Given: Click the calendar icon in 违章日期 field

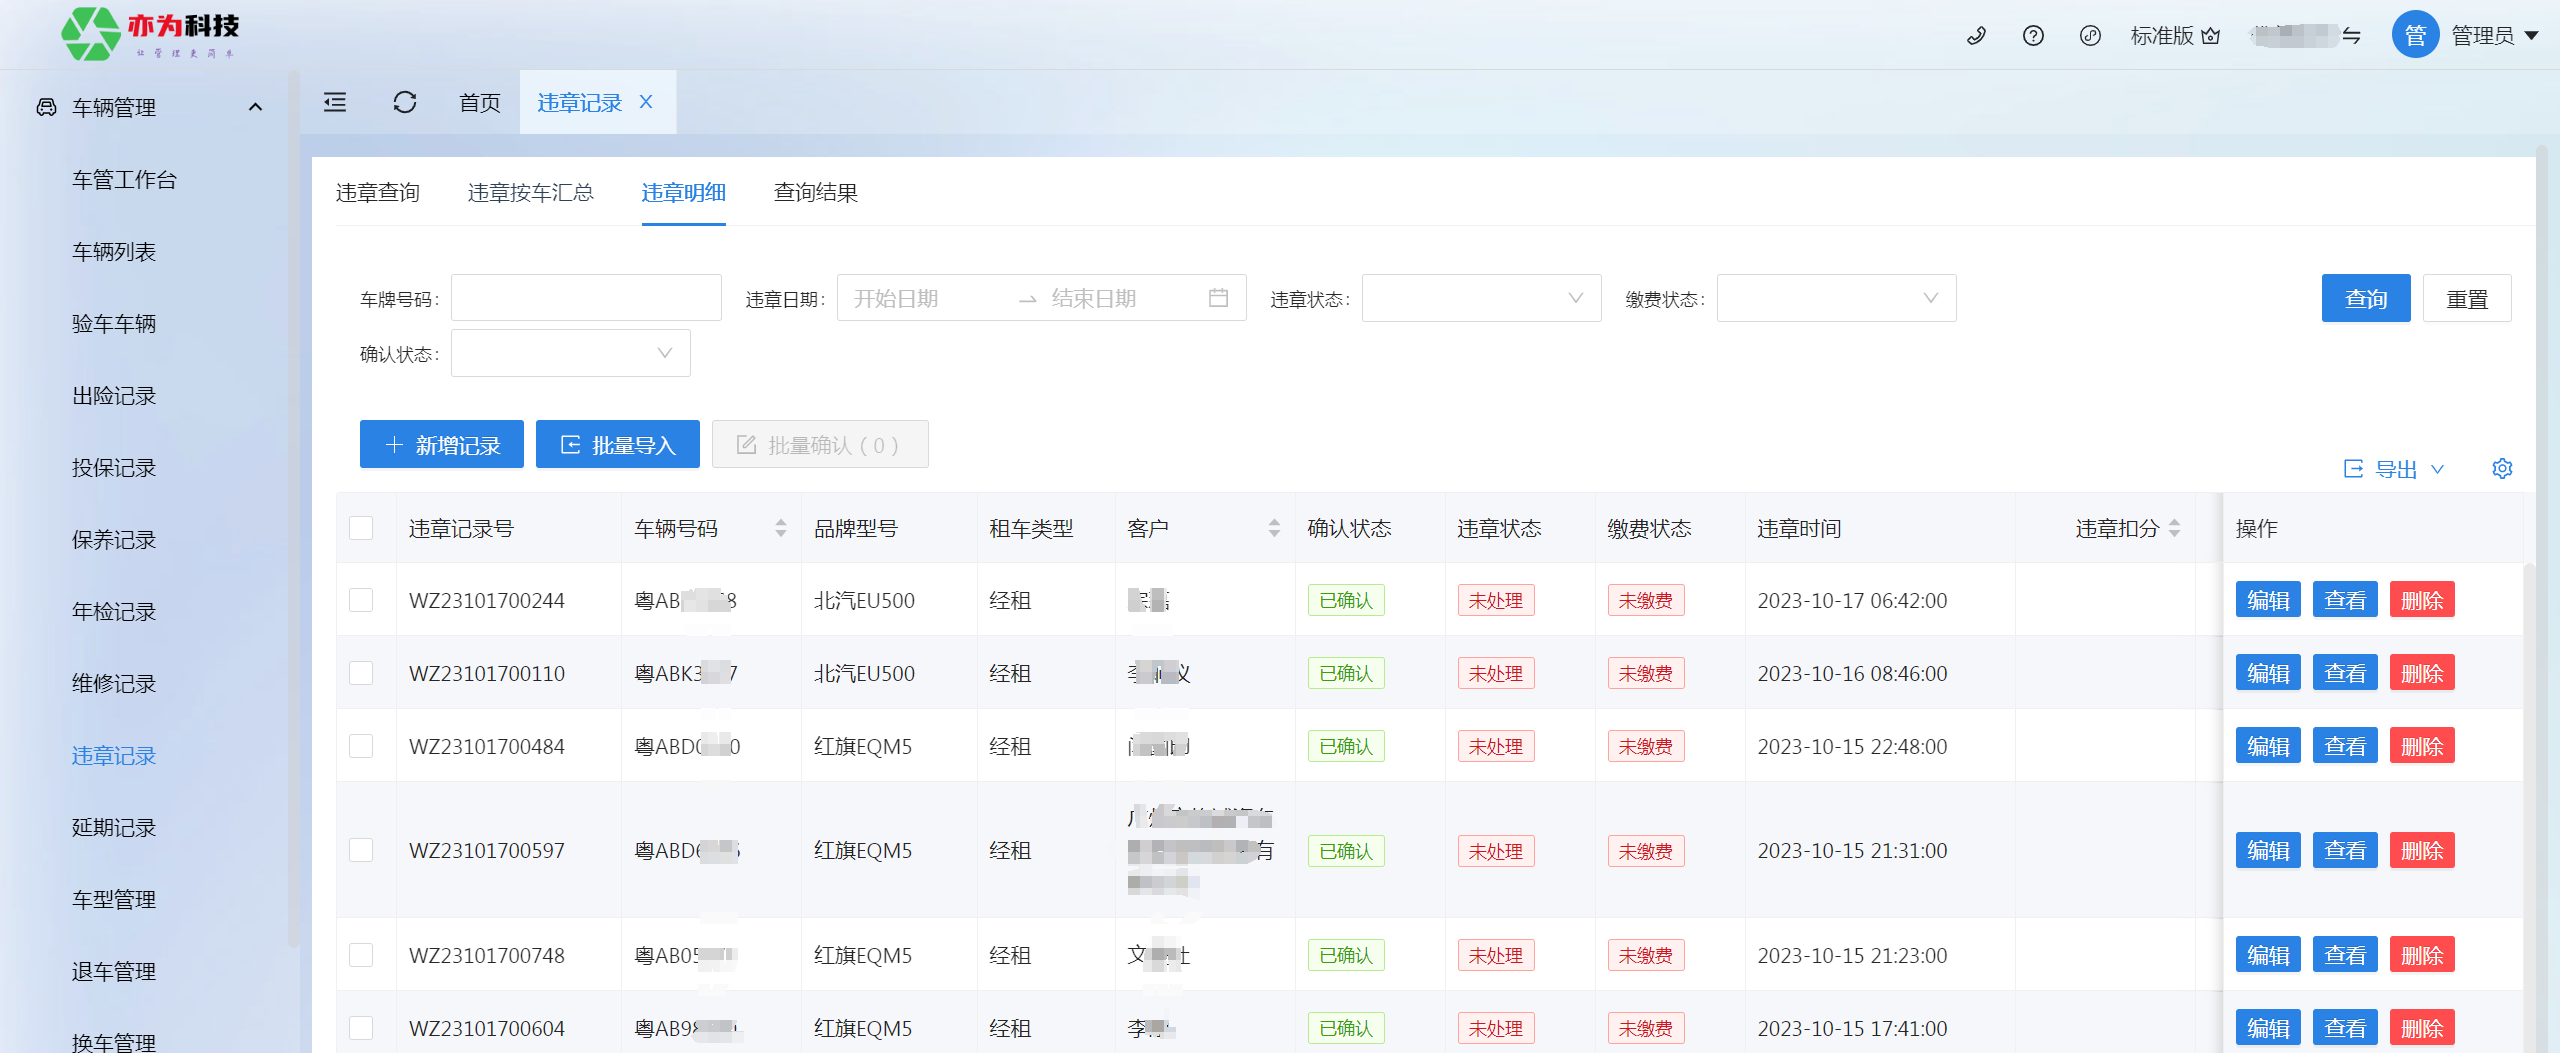Looking at the screenshot, I should point(1218,298).
